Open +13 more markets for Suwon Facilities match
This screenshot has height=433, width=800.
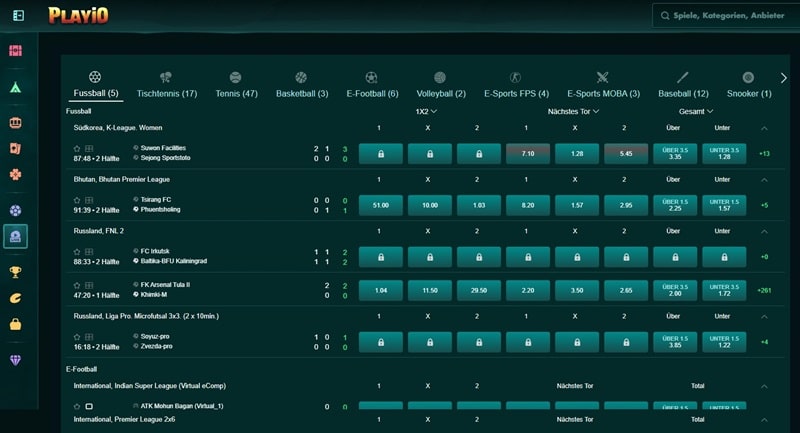764,154
